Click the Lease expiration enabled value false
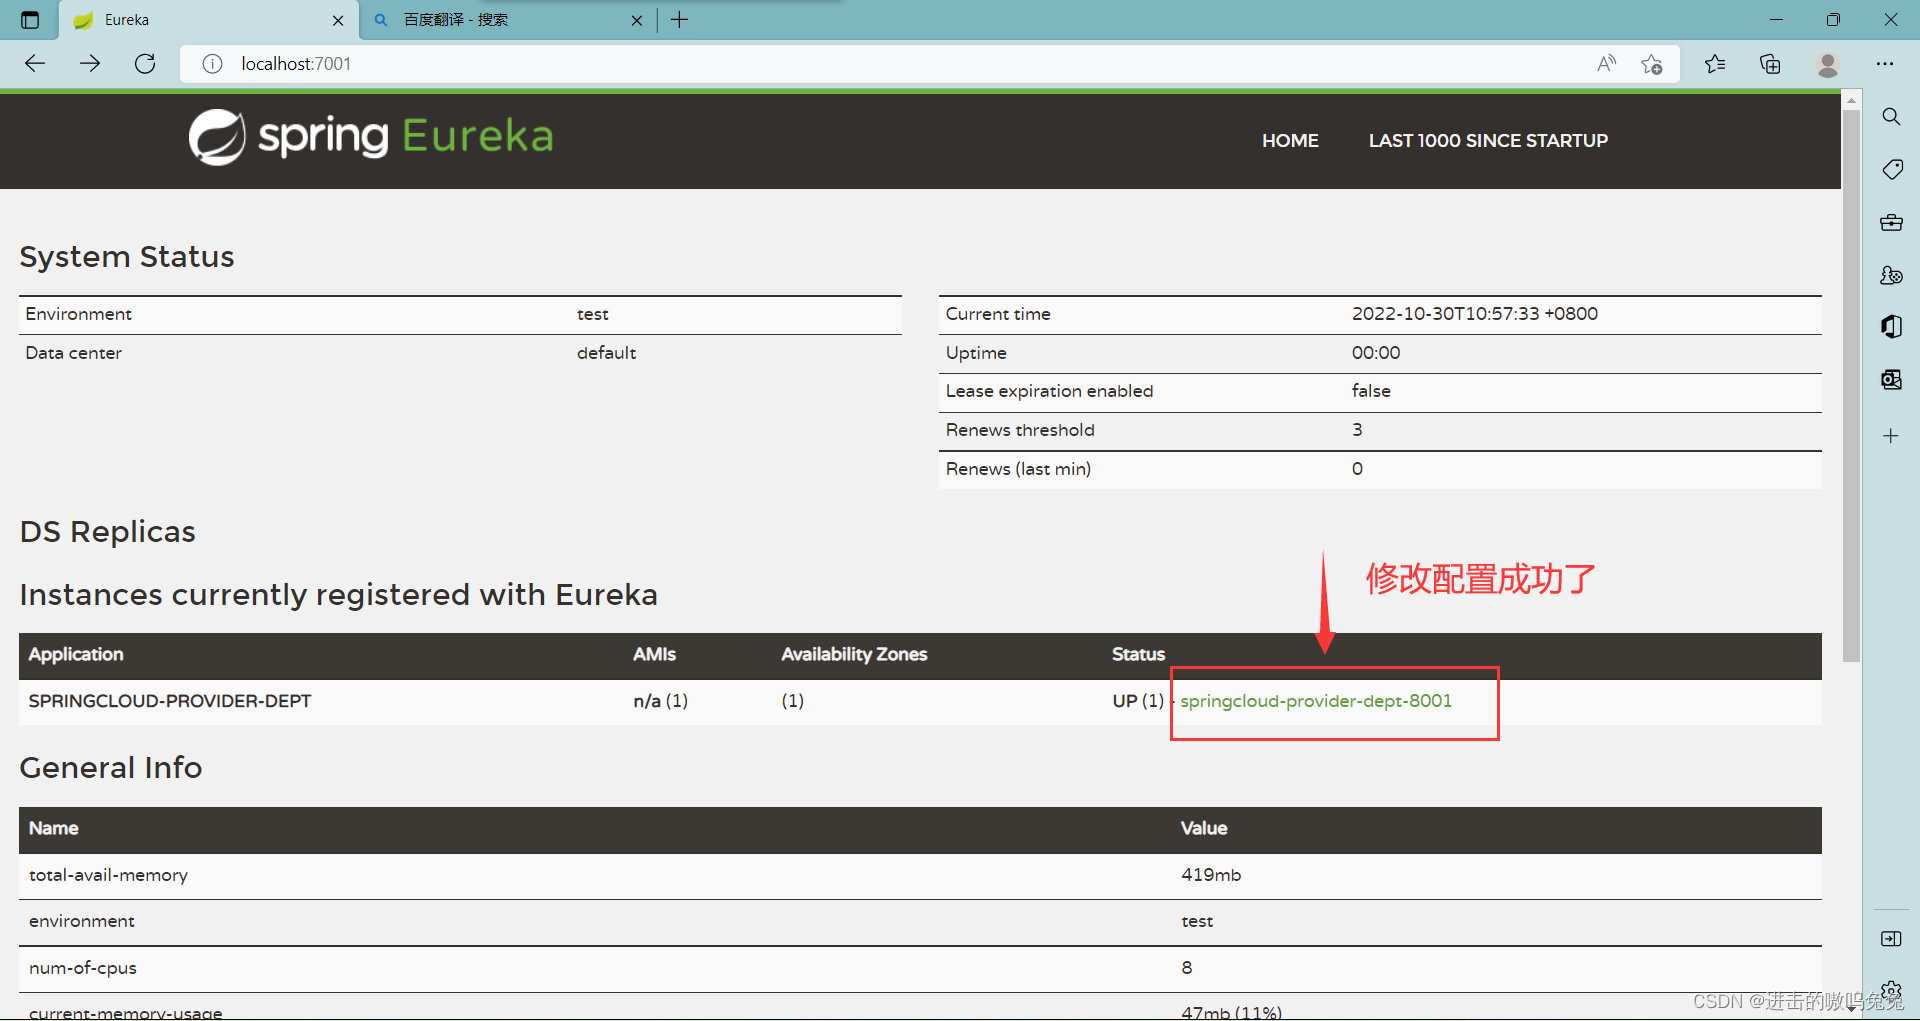 tap(1371, 391)
